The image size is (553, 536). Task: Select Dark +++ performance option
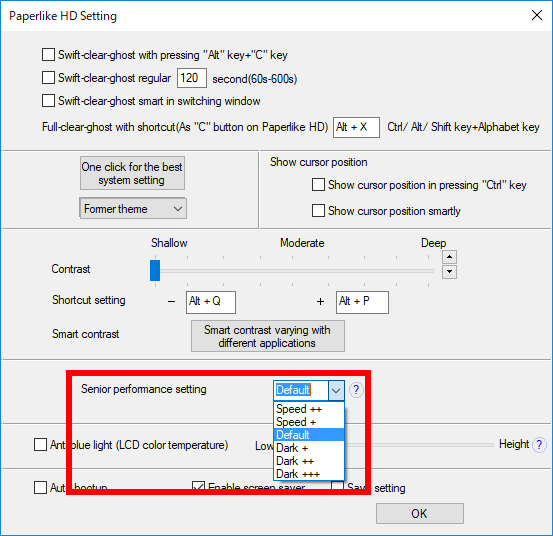pyautogui.click(x=309, y=474)
